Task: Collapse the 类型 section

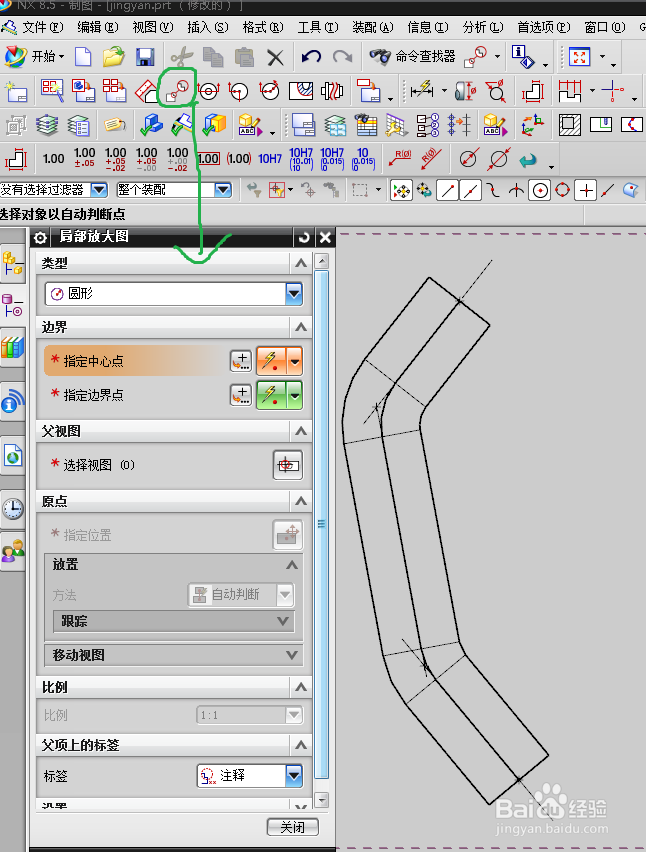Action: [300, 264]
